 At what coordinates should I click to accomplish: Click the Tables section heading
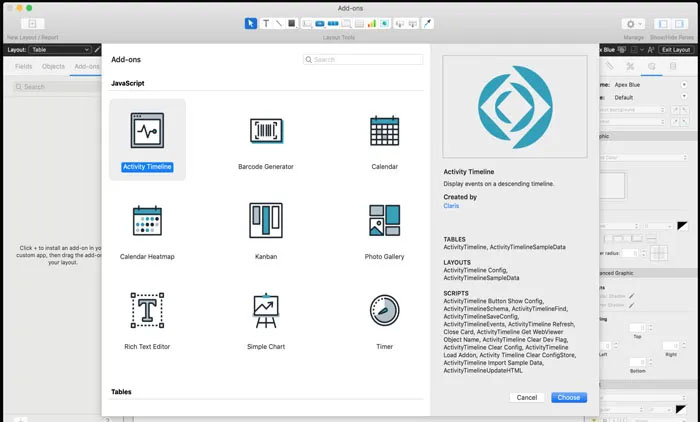coord(121,392)
